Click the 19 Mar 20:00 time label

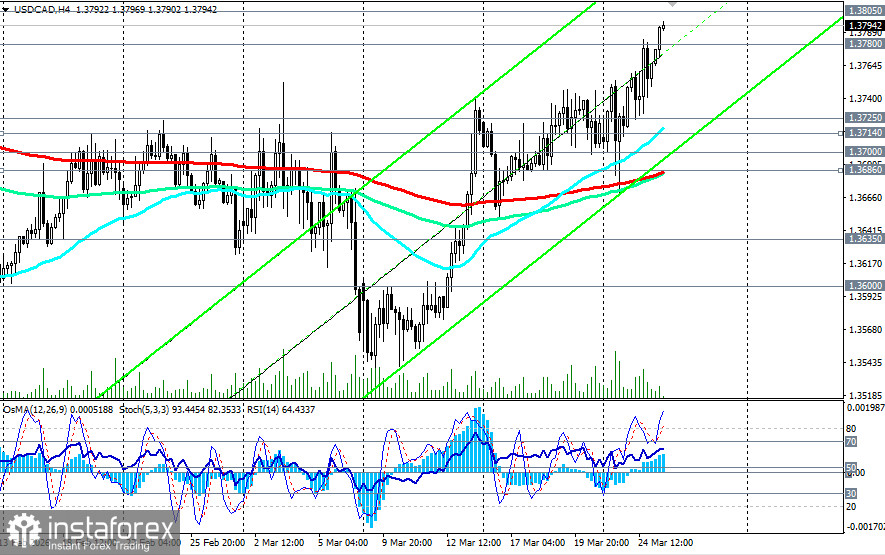pyautogui.click(x=601, y=543)
